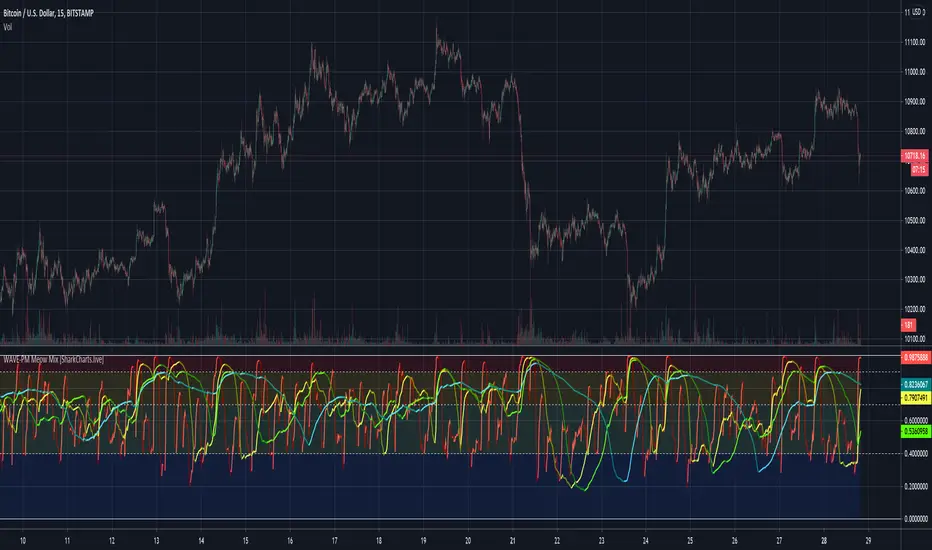
Task: Click date 22 on the time axis
Action: pyautogui.click(x=557, y=541)
